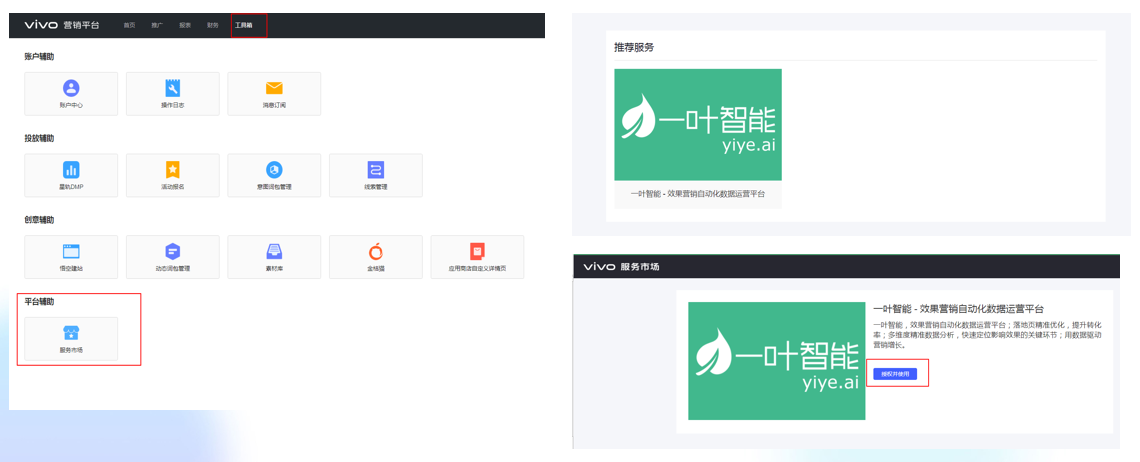The image size is (1140, 462).
Task: Open 操作日志 wrench log icon
Action: pos(172,89)
